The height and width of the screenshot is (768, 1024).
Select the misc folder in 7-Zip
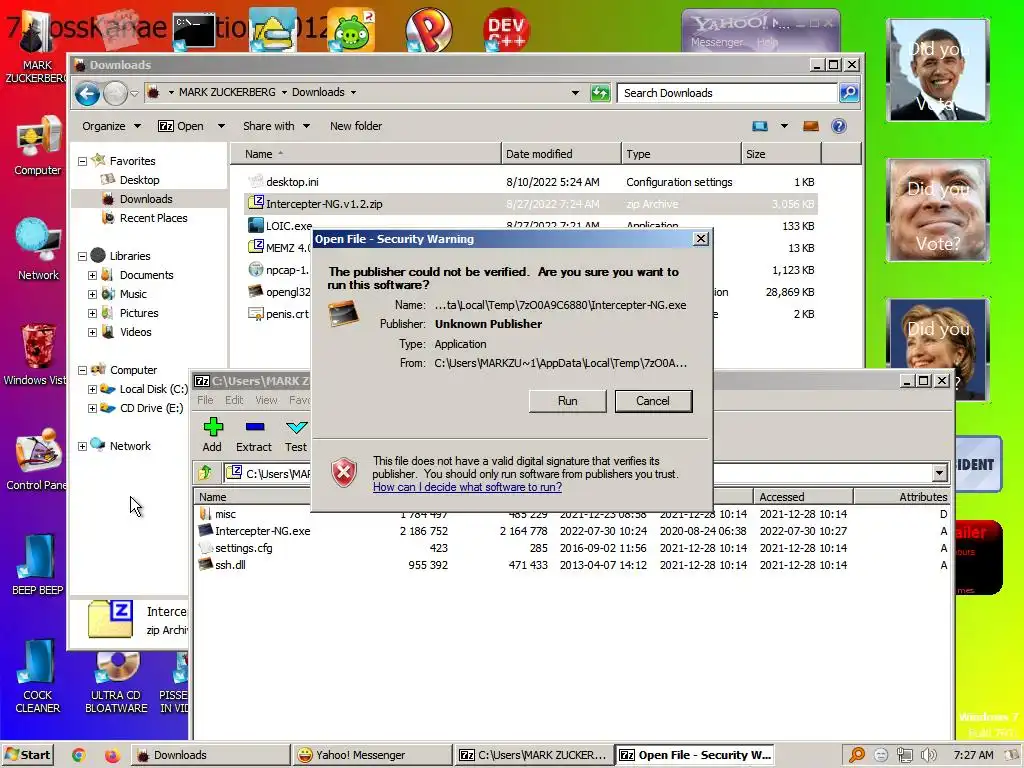click(225, 514)
